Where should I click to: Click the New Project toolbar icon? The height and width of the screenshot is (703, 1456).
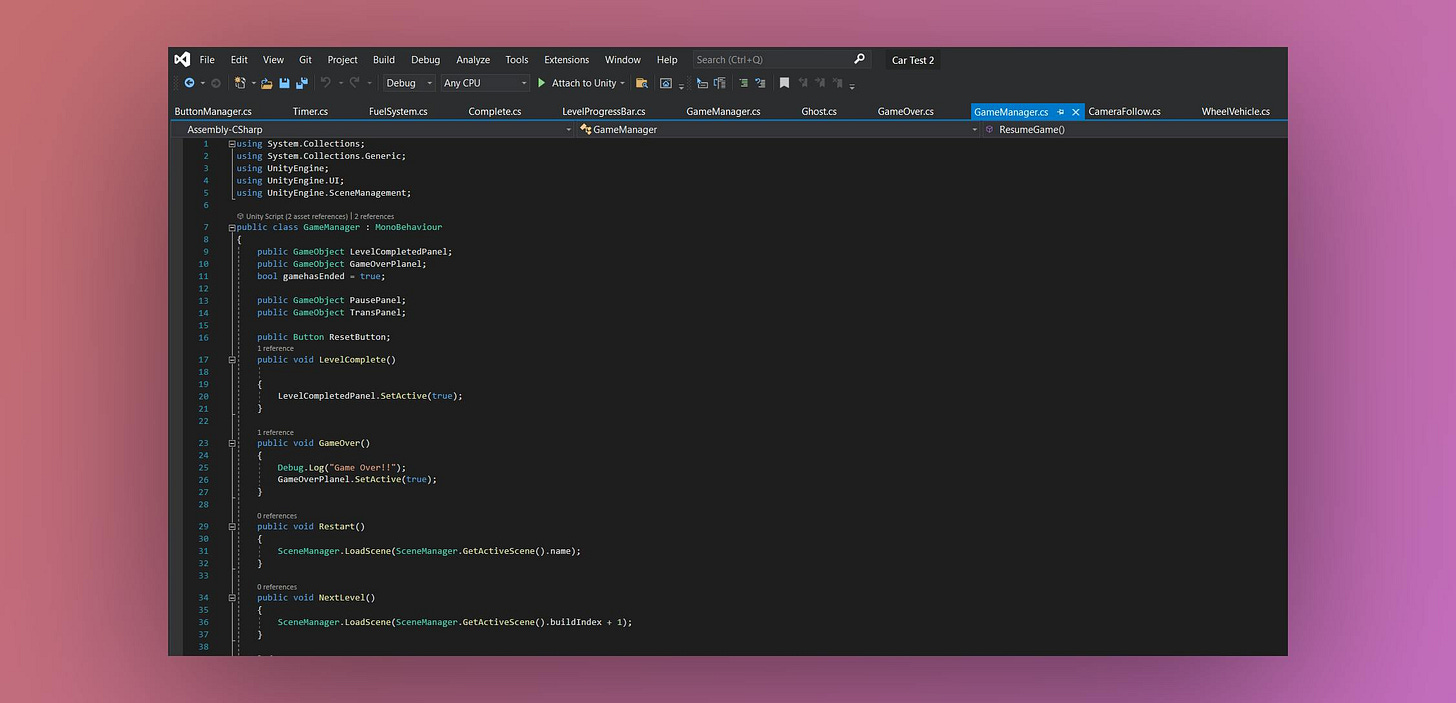239,83
